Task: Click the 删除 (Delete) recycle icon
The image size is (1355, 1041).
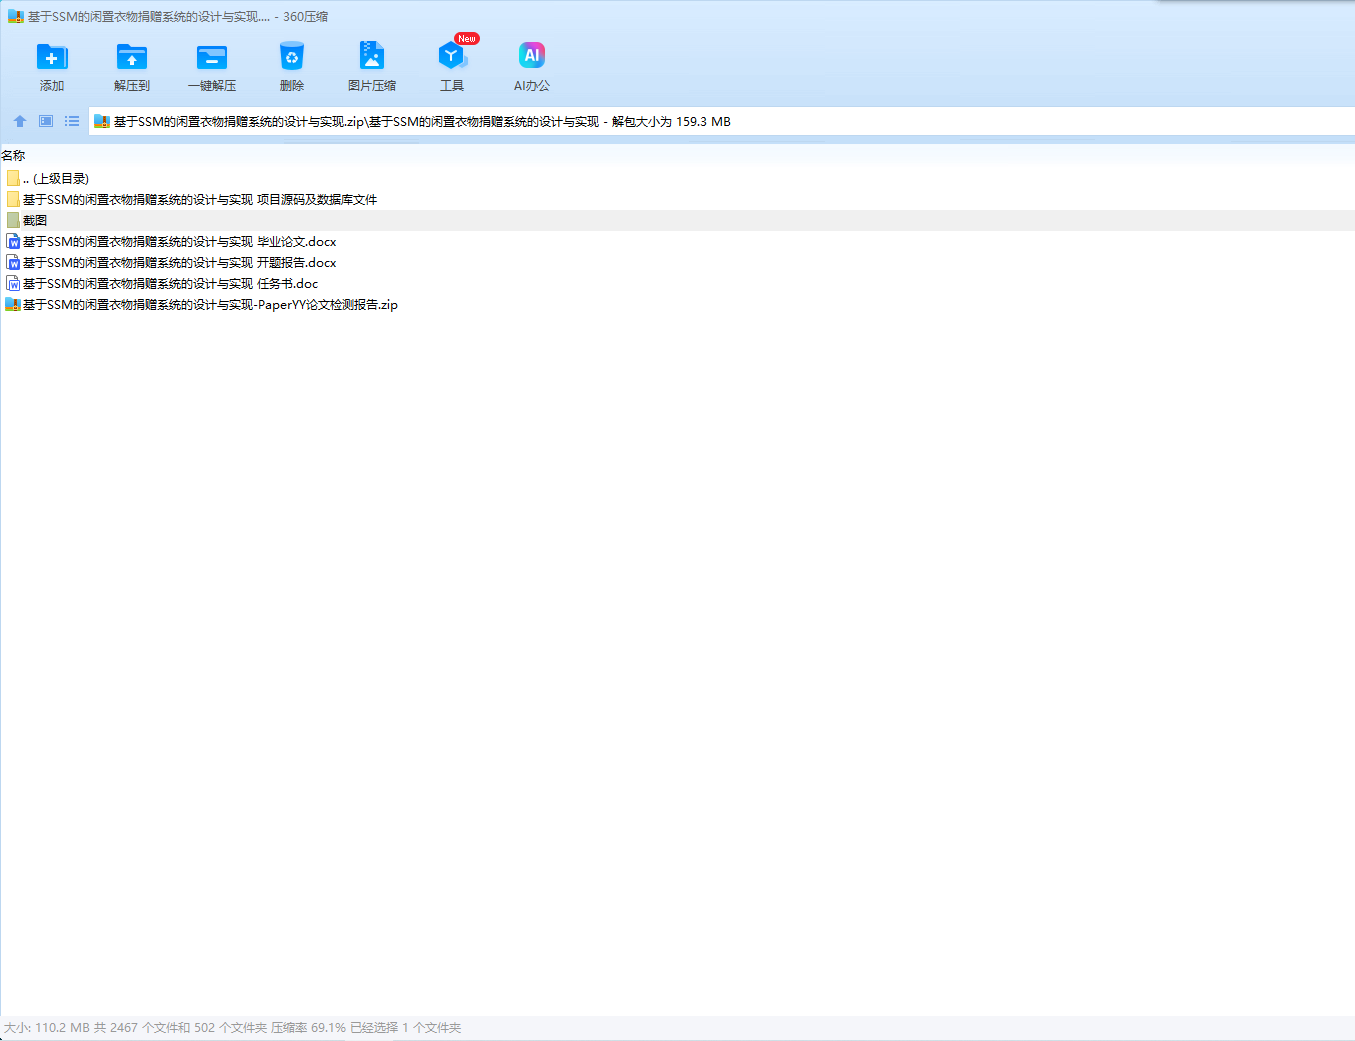Action: [292, 57]
